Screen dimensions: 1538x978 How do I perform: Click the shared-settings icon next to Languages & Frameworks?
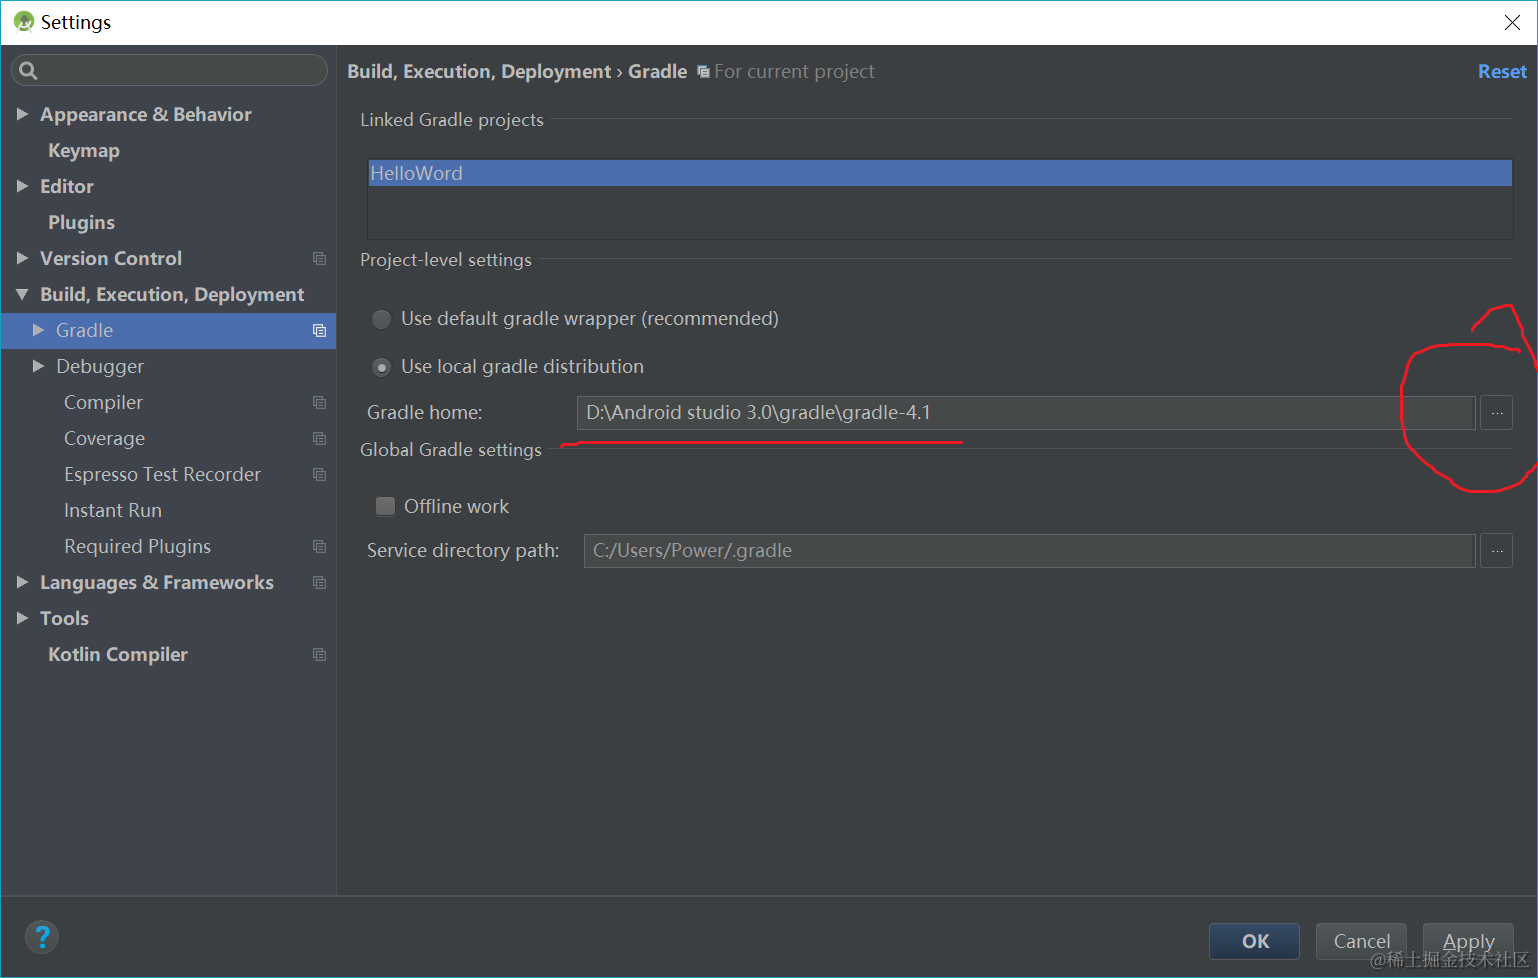[x=318, y=582]
